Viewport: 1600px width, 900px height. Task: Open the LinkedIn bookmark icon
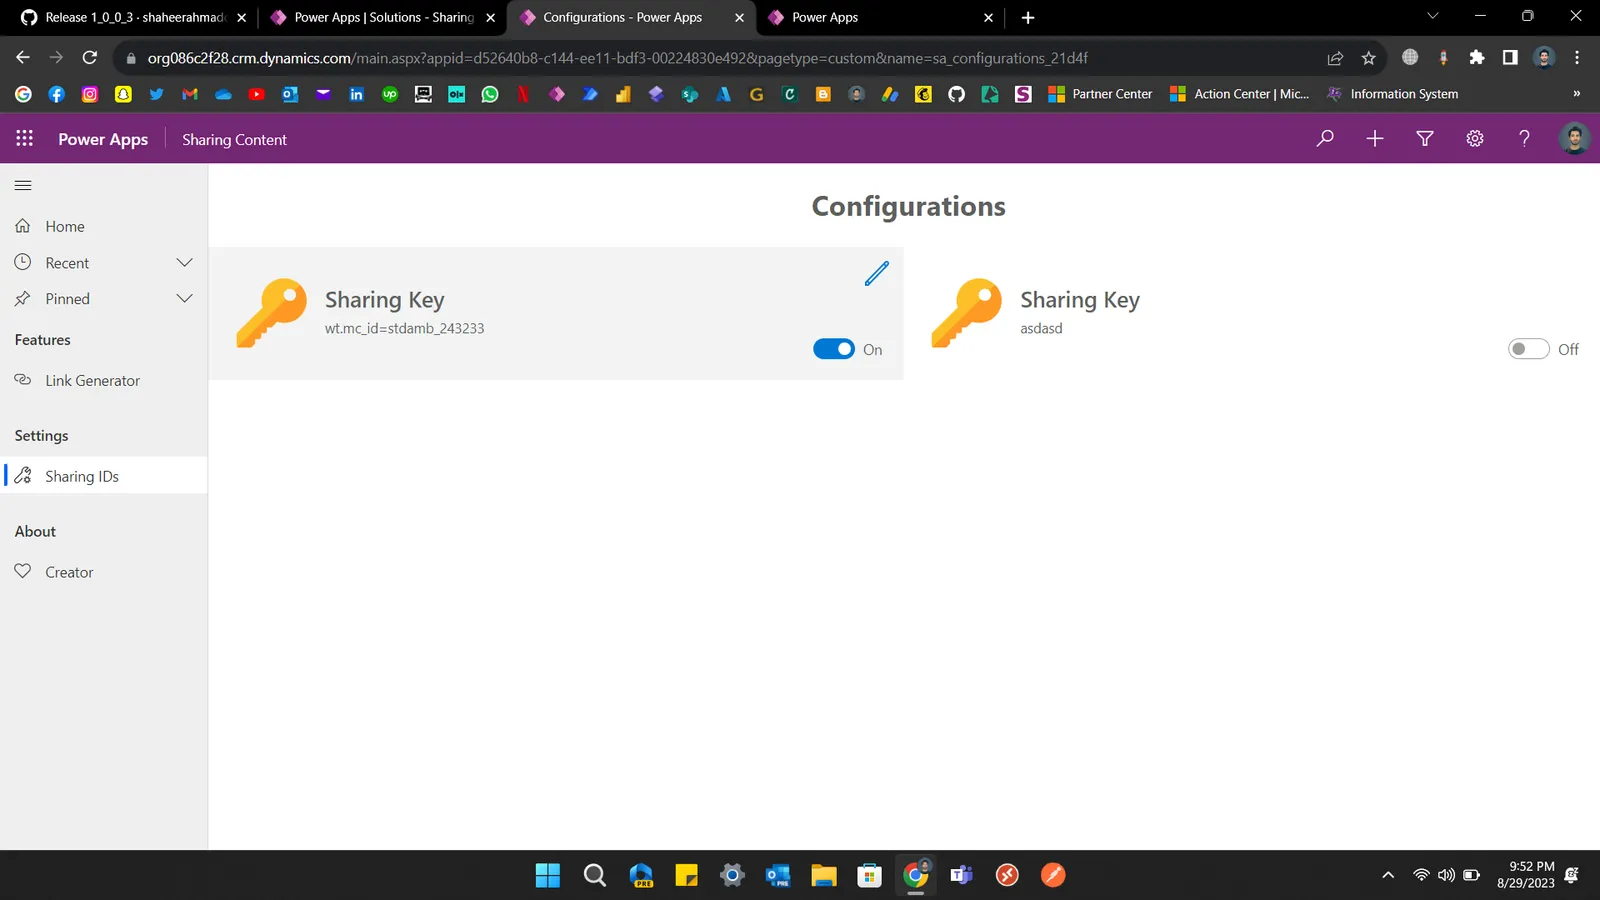click(356, 94)
